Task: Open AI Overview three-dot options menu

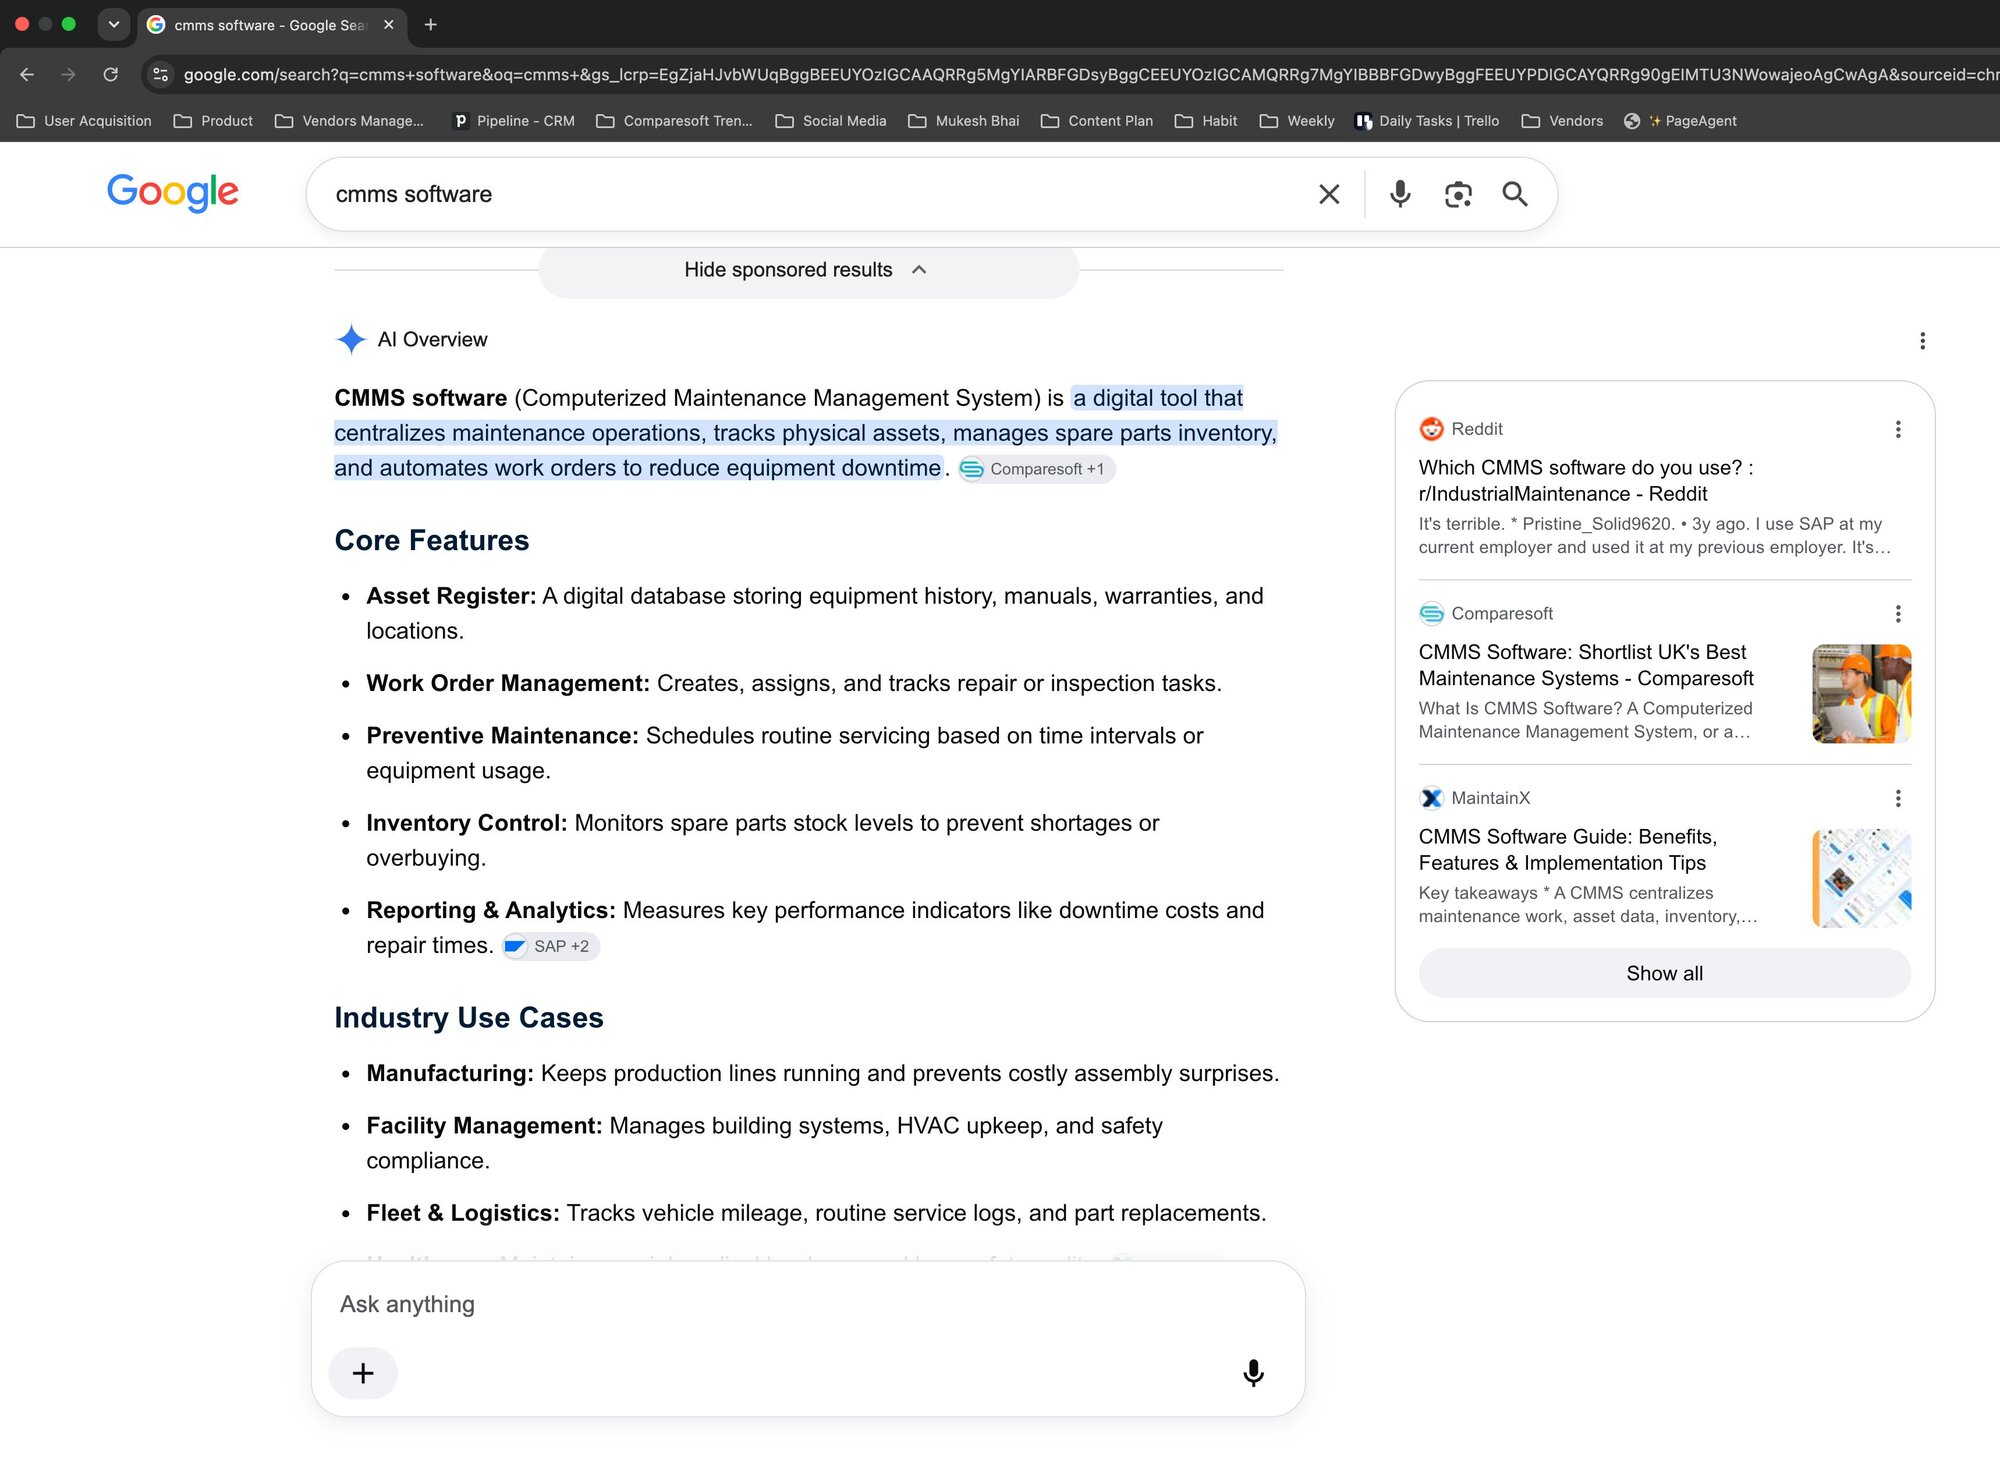Action: click(1922, 341)
